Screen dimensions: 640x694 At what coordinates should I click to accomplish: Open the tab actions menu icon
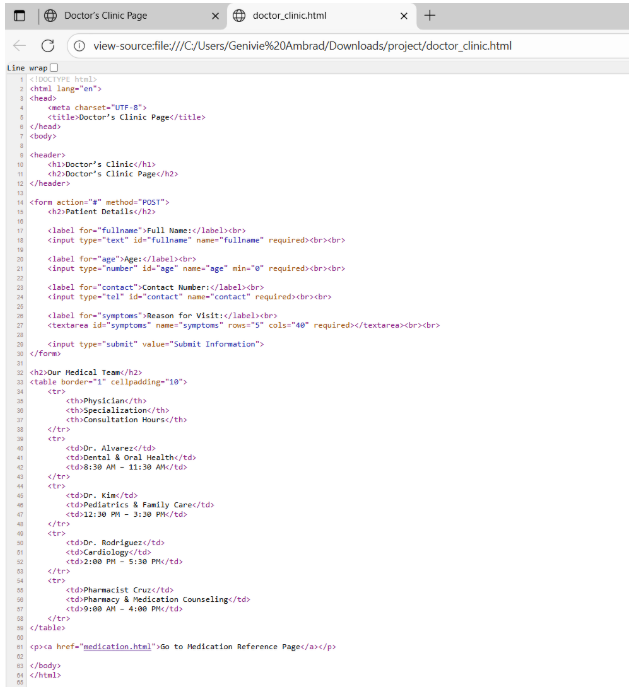(19, 16)
